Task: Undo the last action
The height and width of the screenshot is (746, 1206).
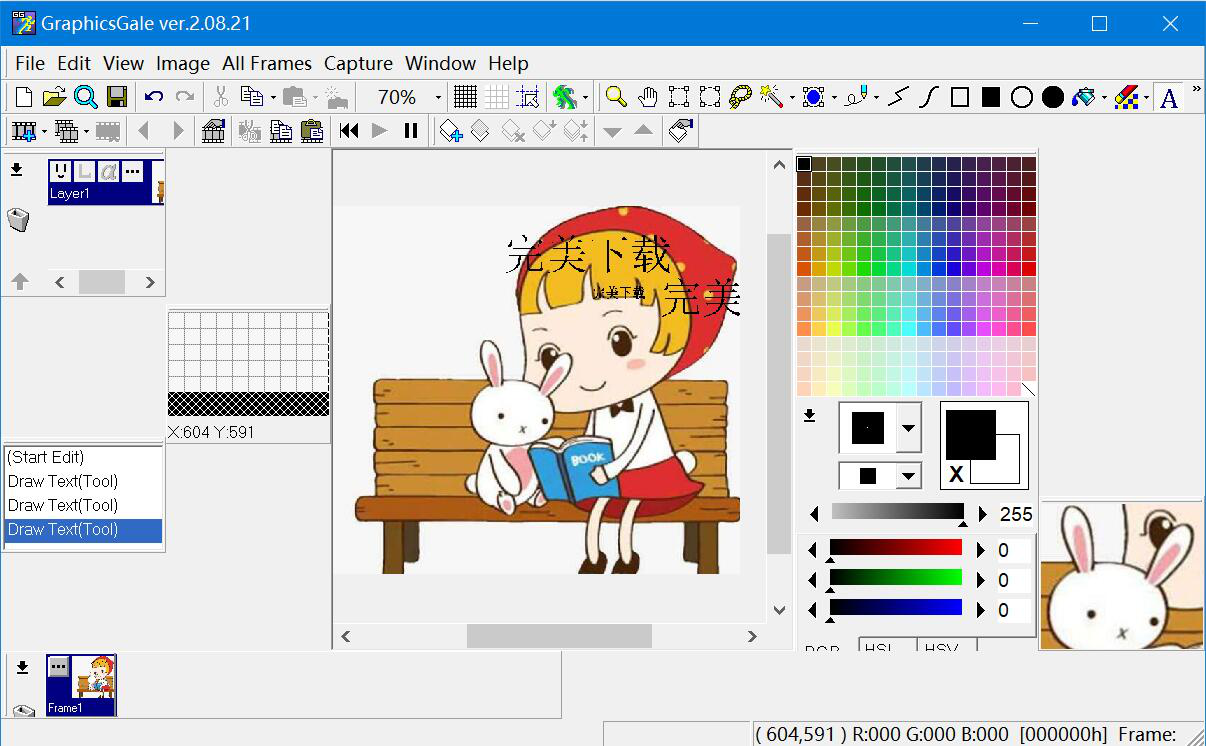Action: [154, 97]
